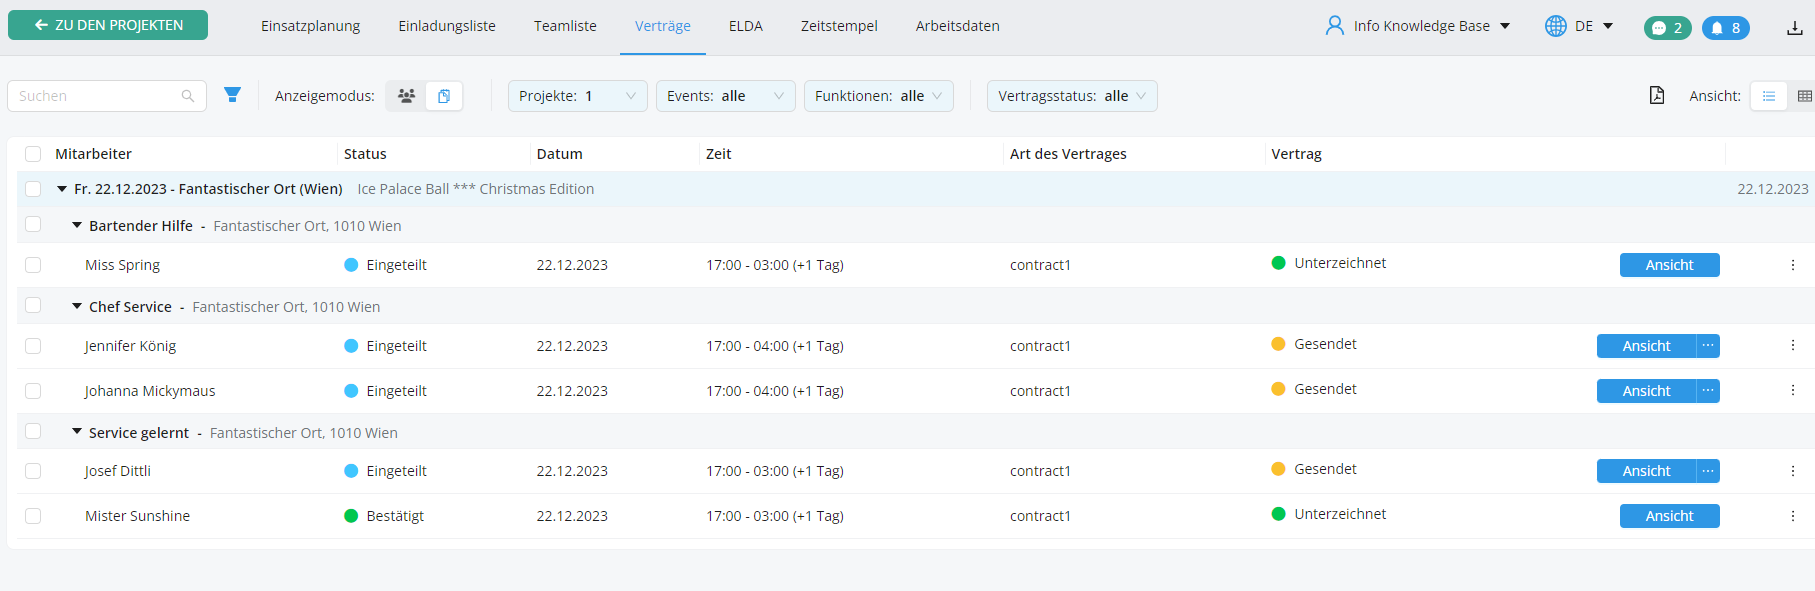Switch display mode to people group icon

point(406,96)
